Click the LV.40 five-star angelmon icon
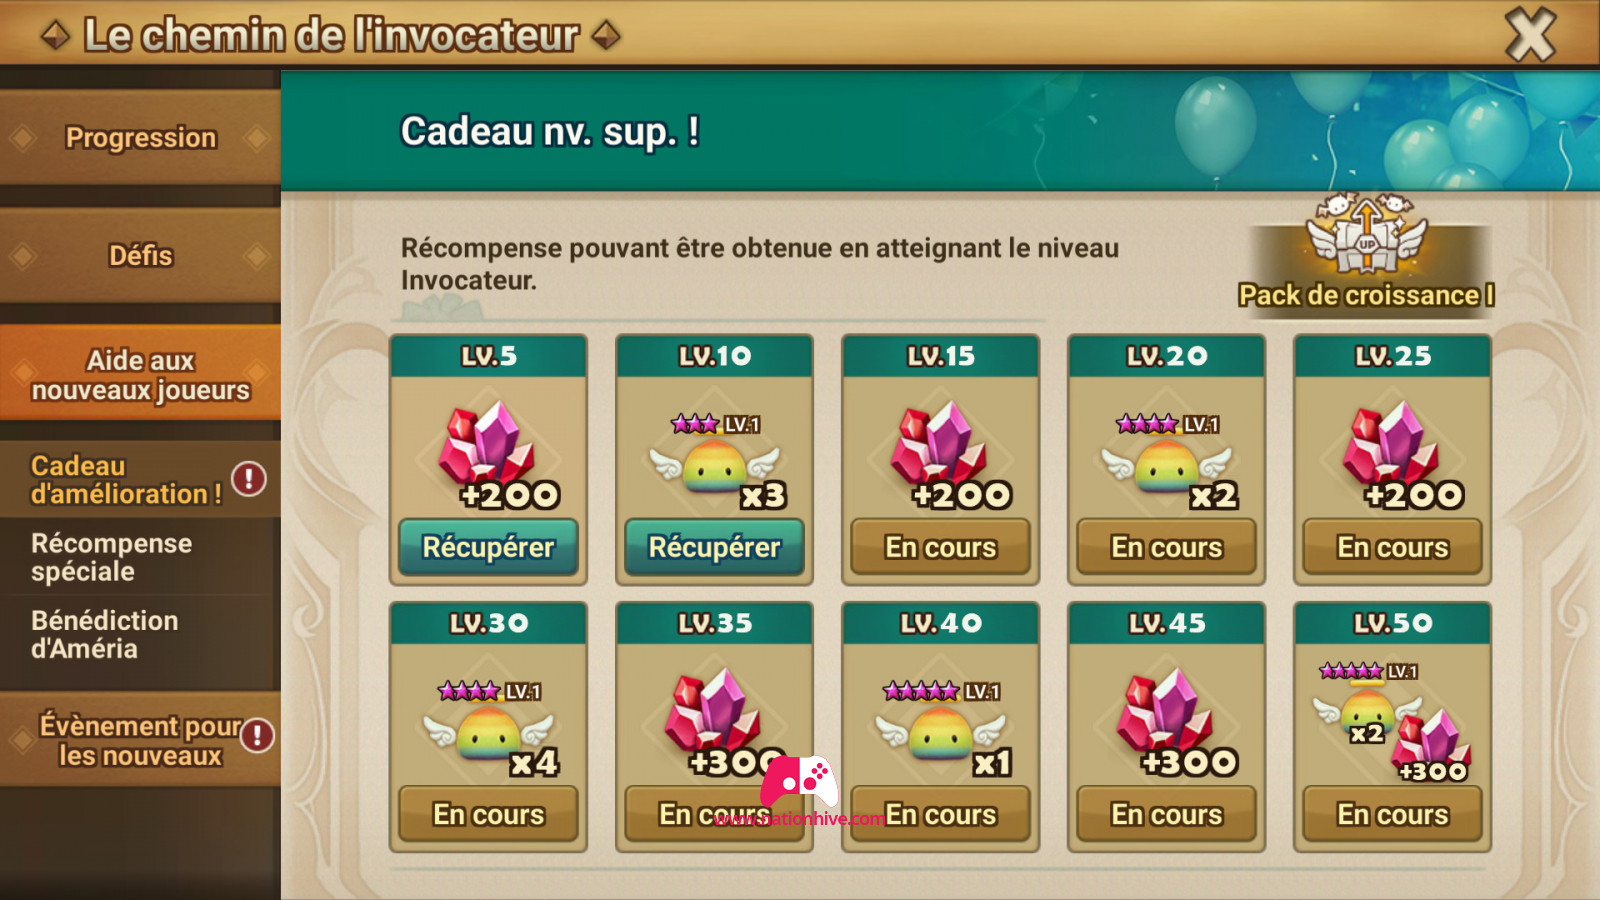 tap(940, 729)
